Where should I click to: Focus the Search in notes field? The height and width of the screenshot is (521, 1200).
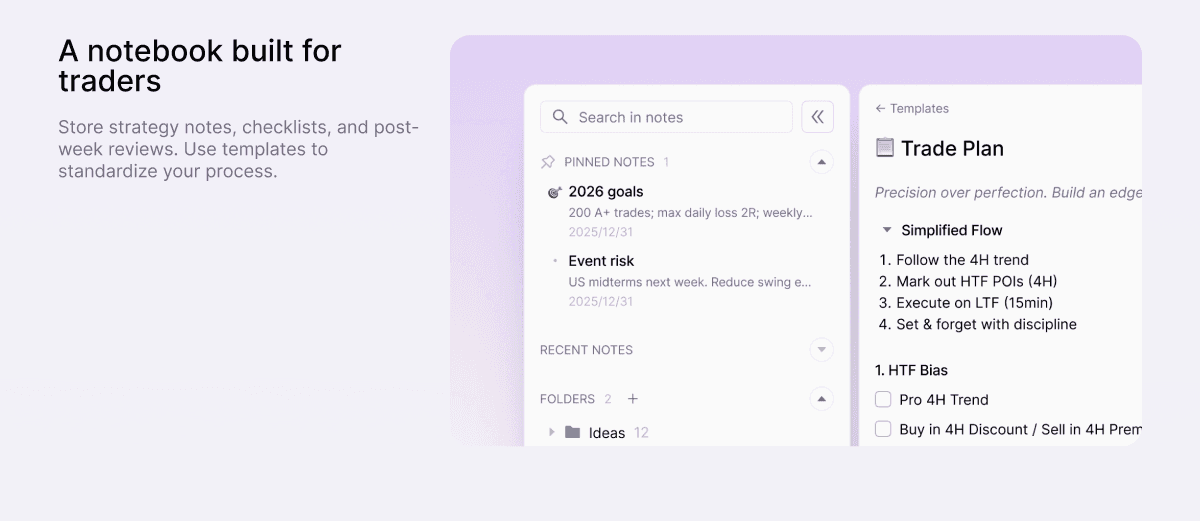[x=666, y=117]
